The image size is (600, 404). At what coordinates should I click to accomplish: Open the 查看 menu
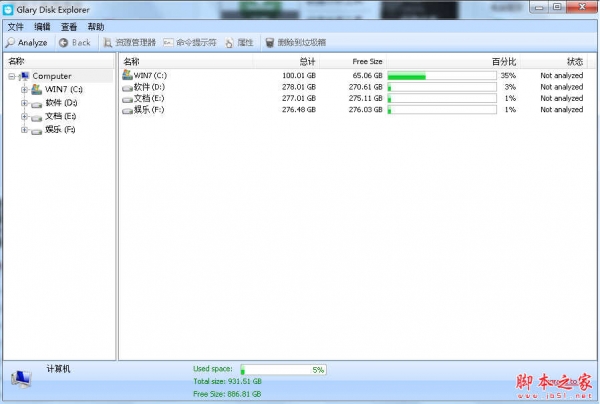tap(69, 27)
